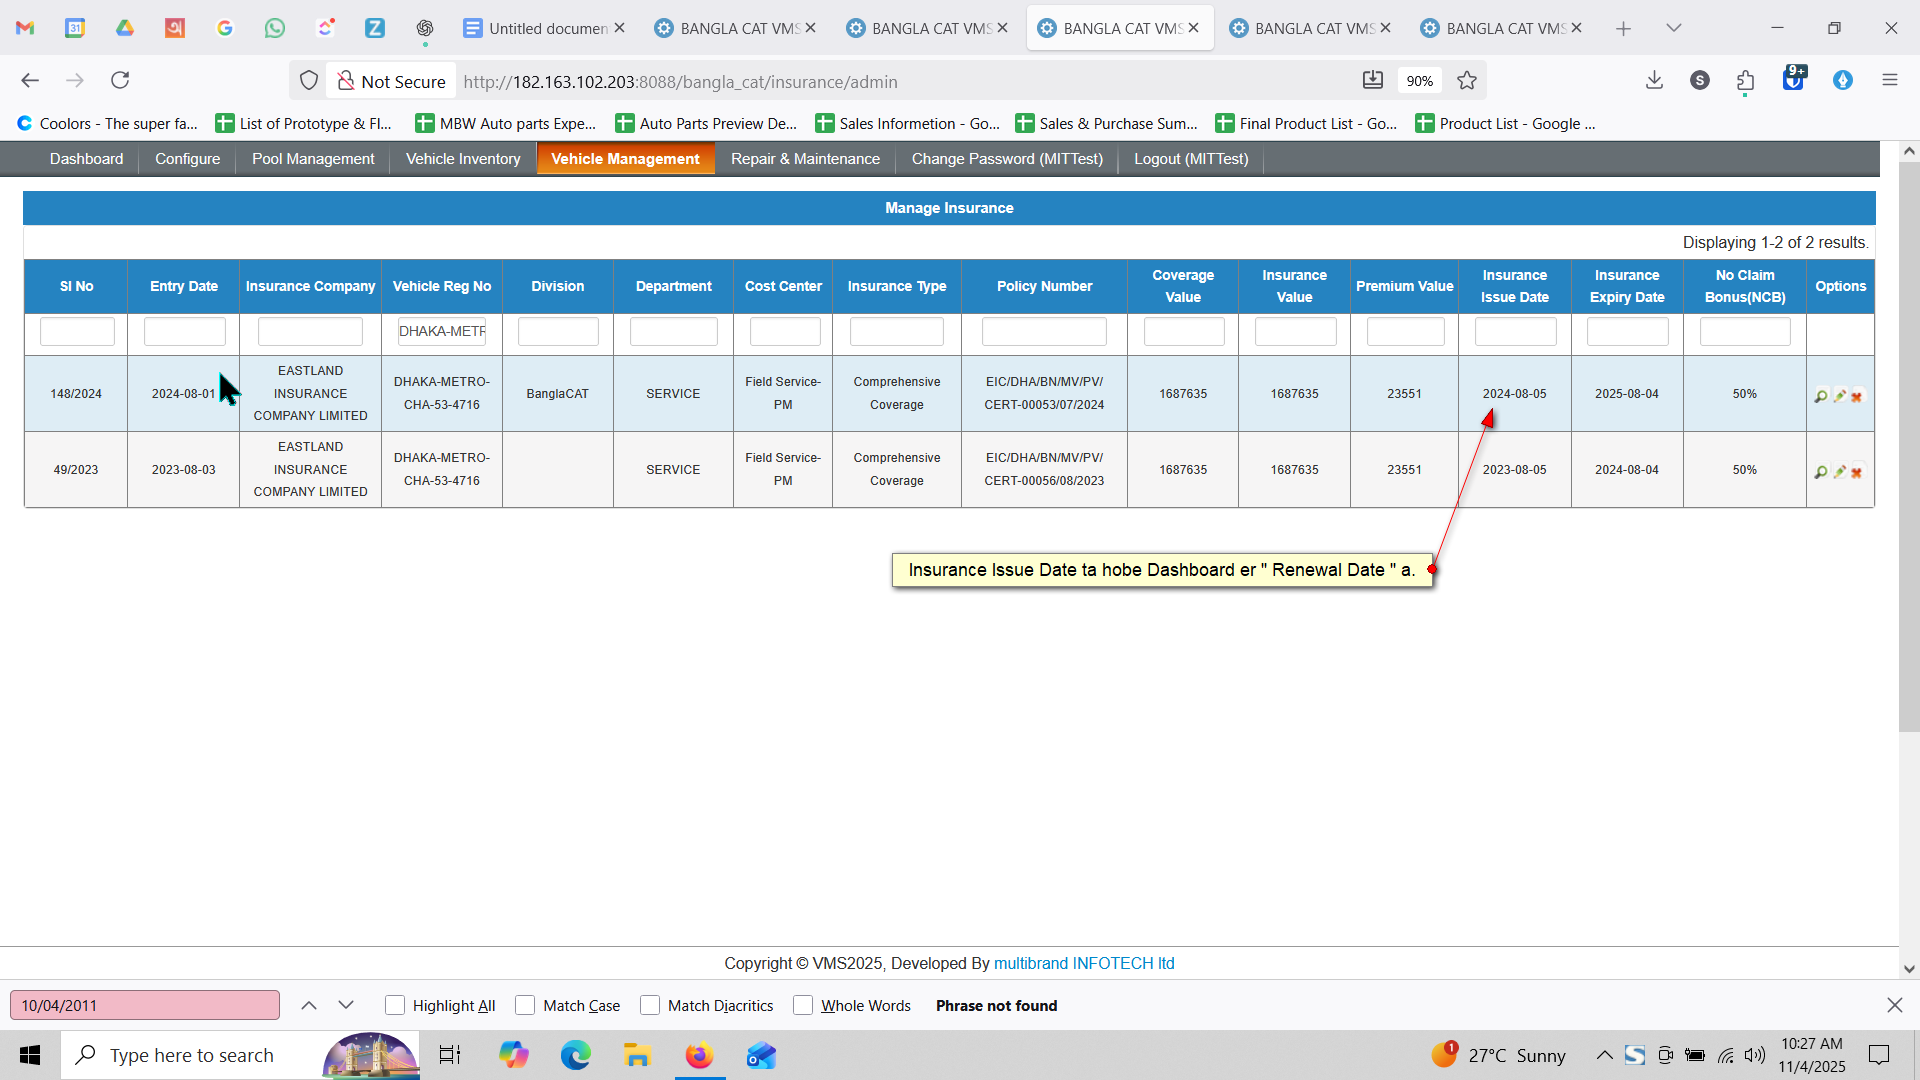Screen dimensions: 1920x1080
Task: Enable Whole Words option
Action: pos(803,1005)
